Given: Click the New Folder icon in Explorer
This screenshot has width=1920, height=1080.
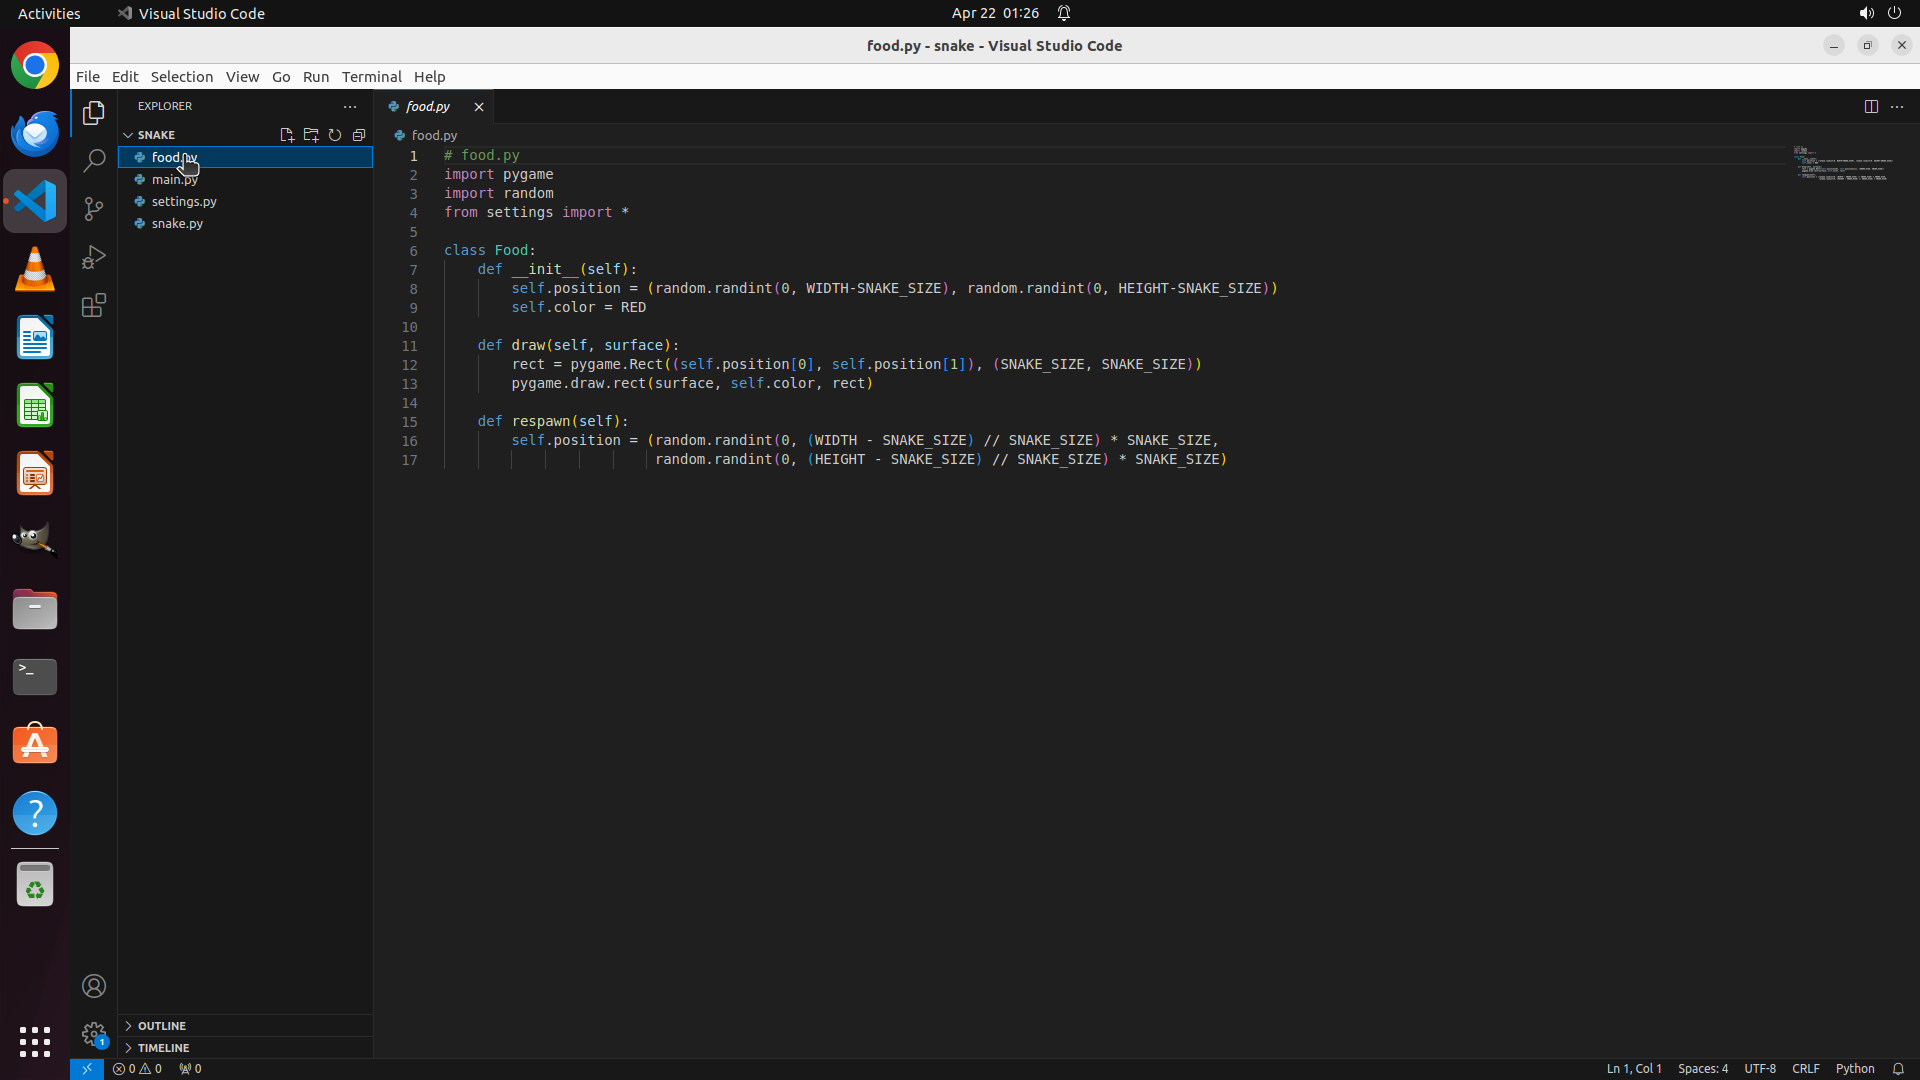Looking at the screenshot, I should click(x=311, y=135).
